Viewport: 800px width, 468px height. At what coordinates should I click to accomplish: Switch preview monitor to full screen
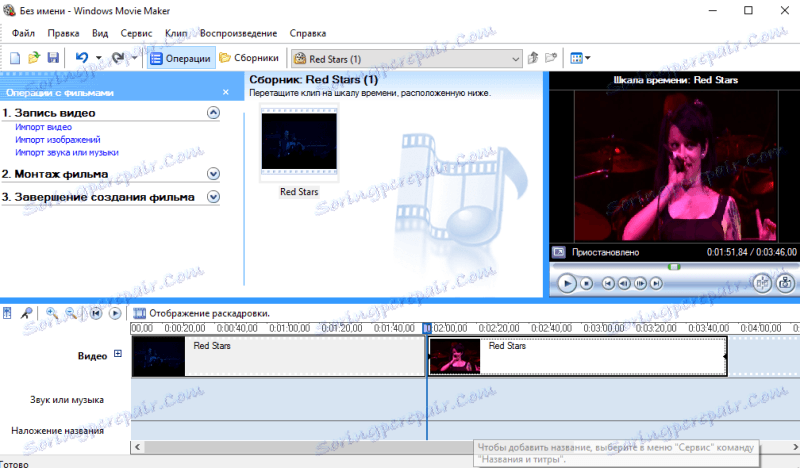(x=559, y=252)
